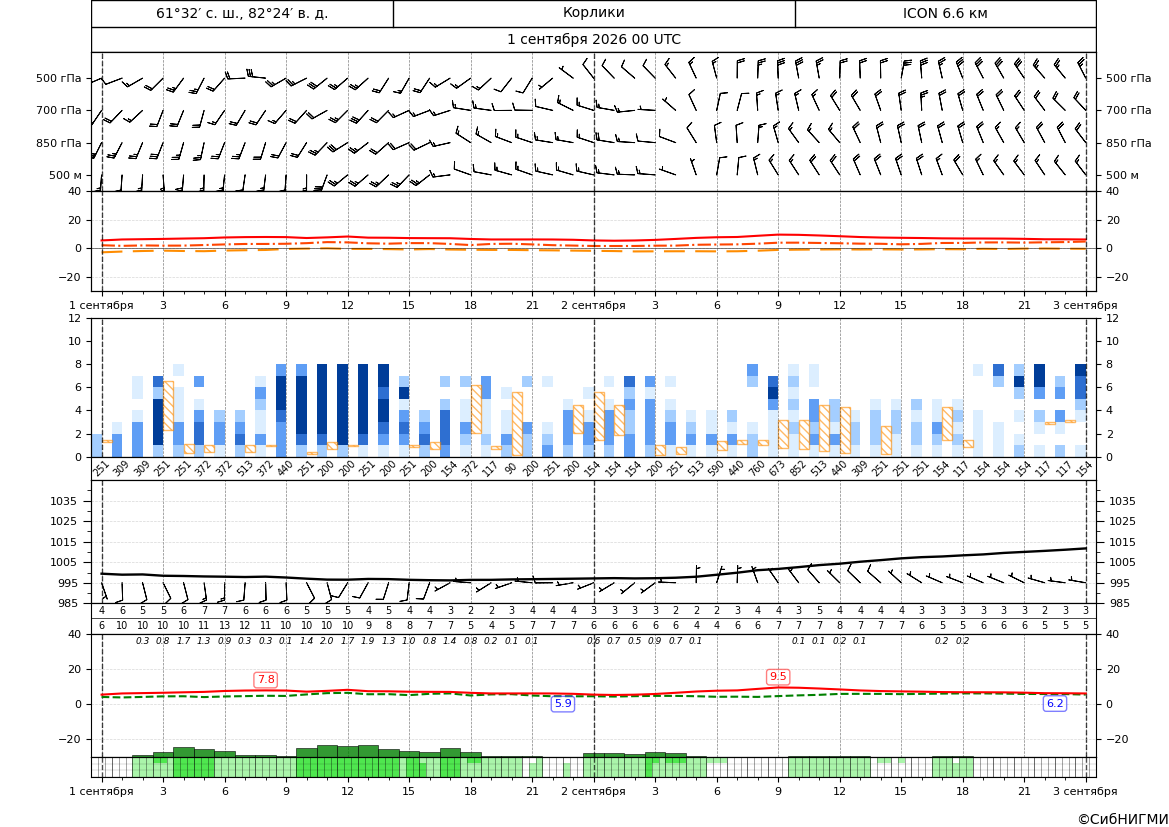Click the 852 cloud base value label
This screenshot has width=1169, height=827.
click(797, 470)
